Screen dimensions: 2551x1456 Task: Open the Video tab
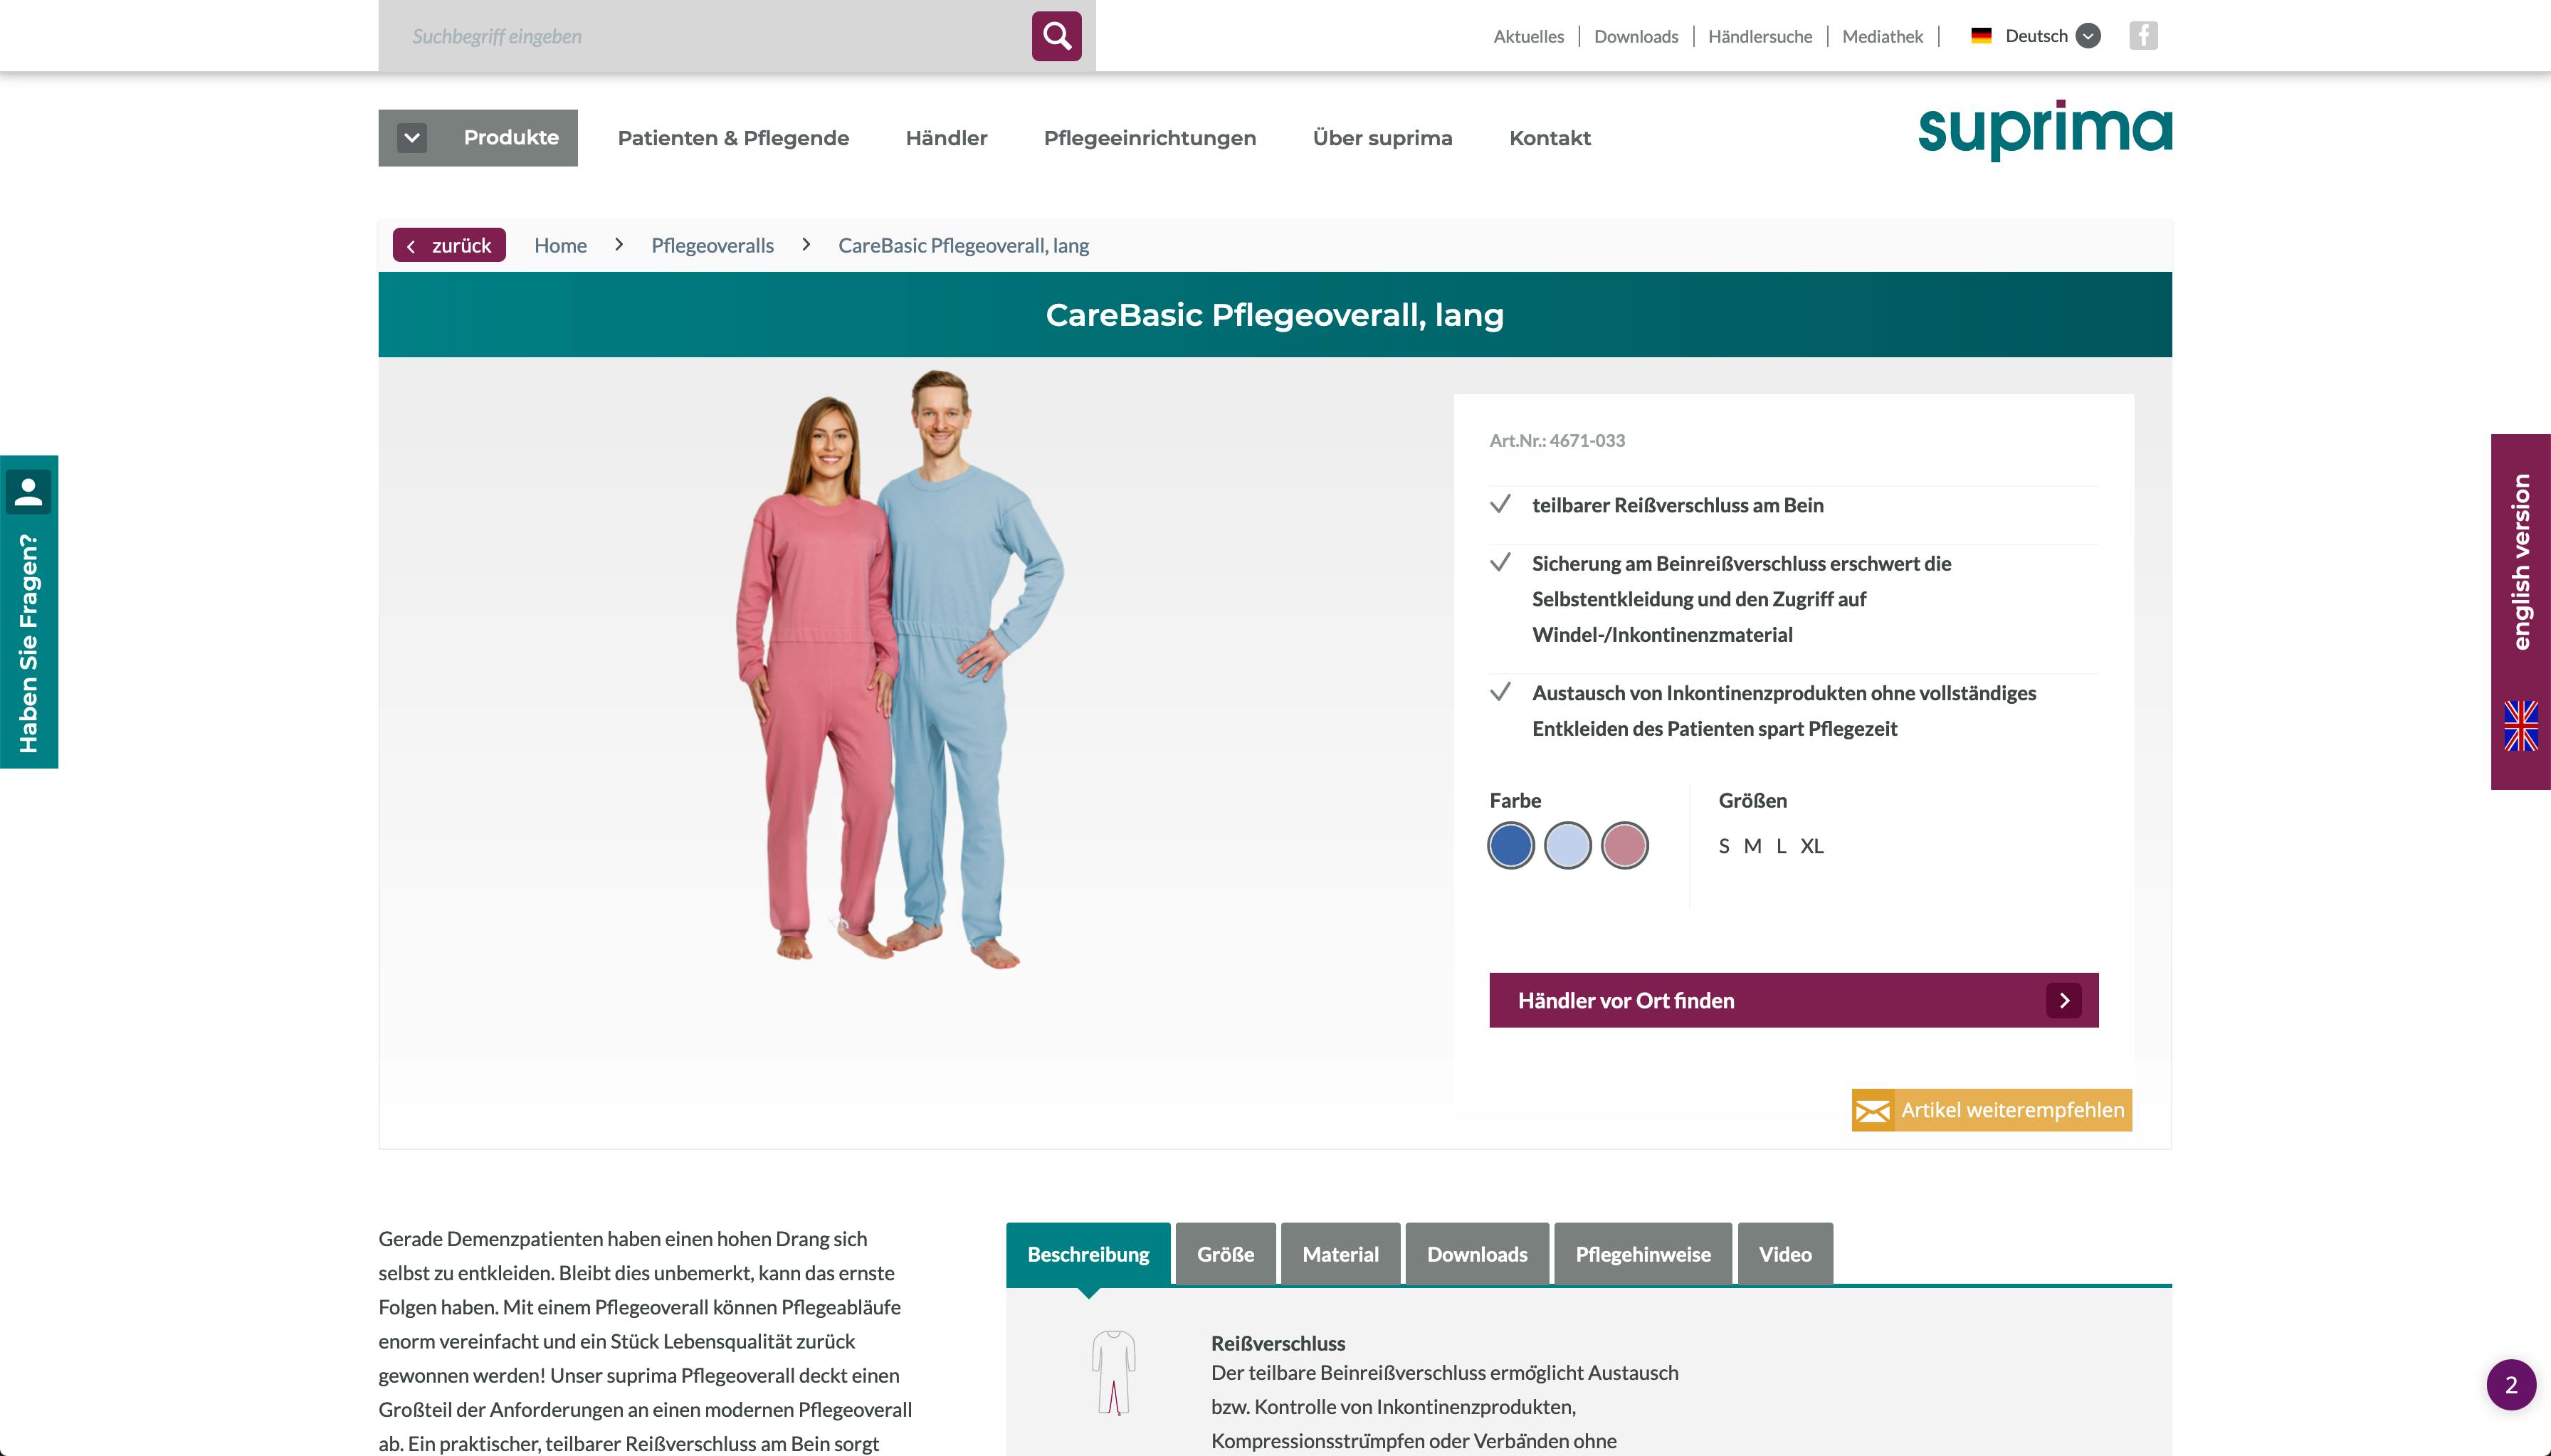[x=1785, y=1254]
